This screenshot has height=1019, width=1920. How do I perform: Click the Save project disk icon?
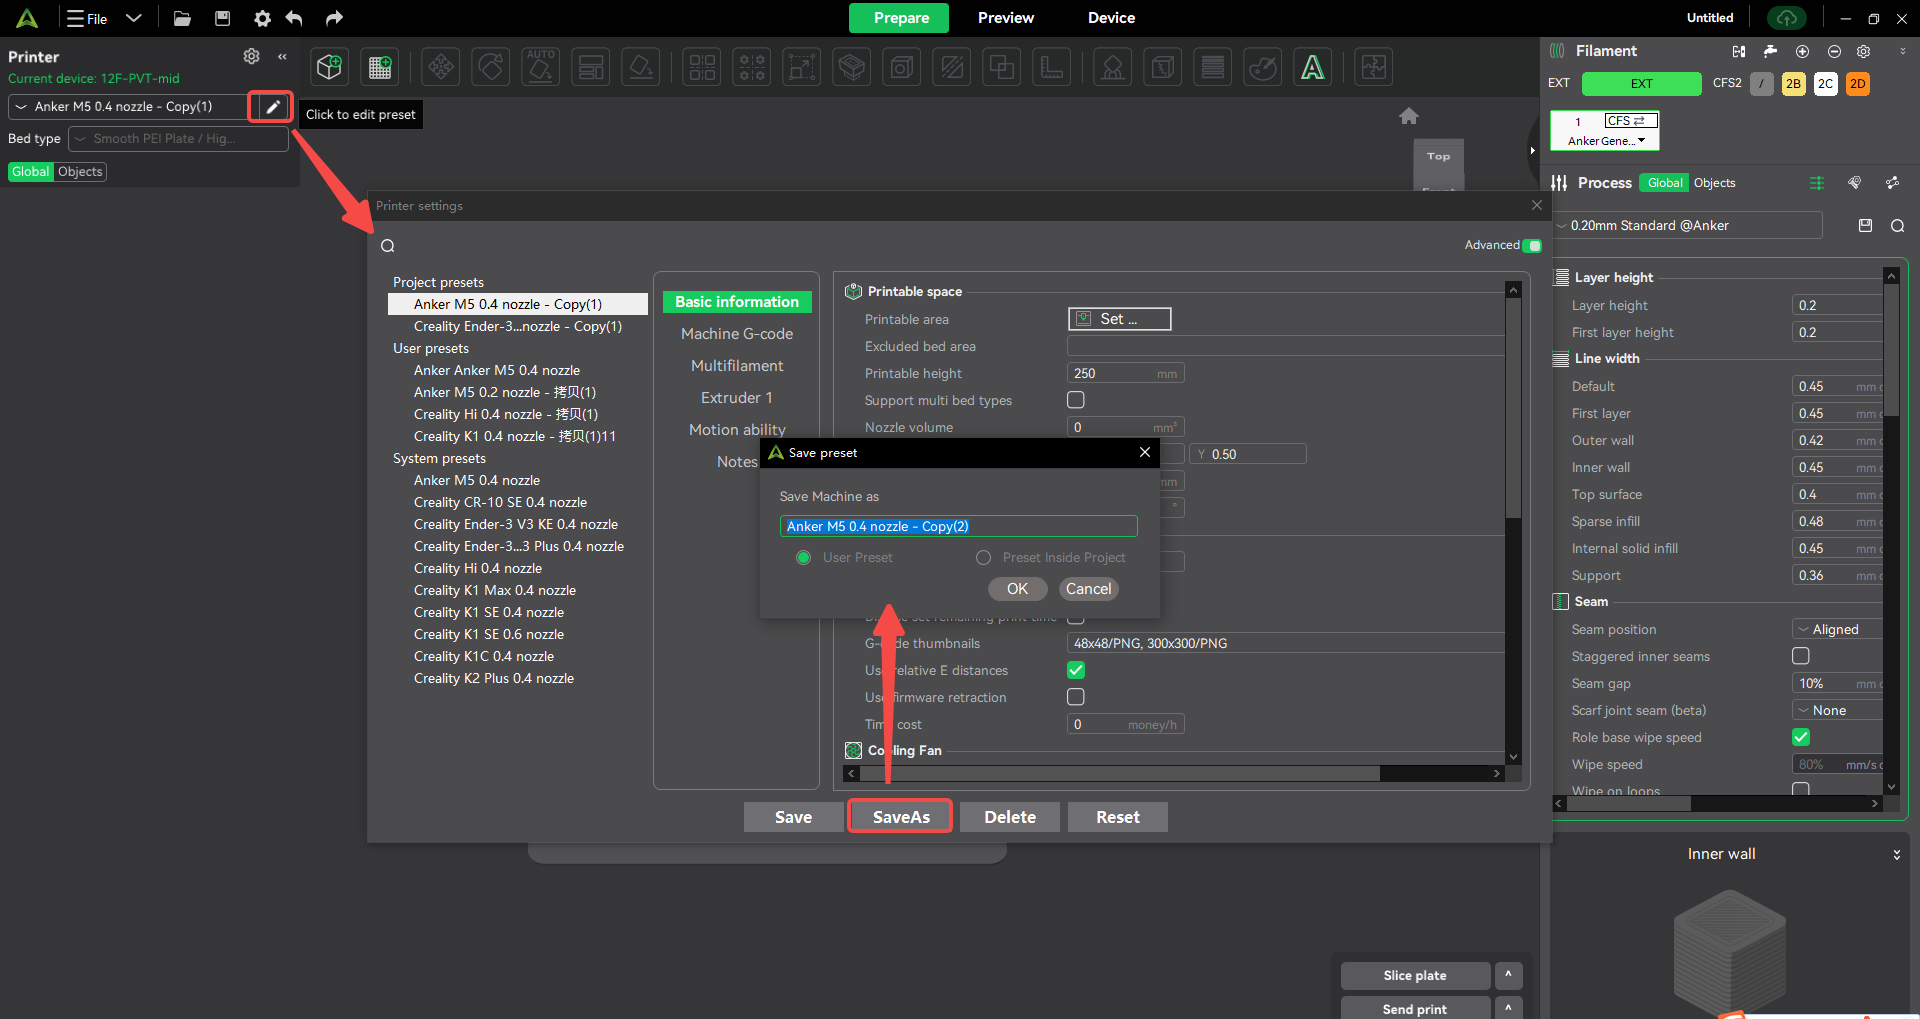tap(223, 18)
